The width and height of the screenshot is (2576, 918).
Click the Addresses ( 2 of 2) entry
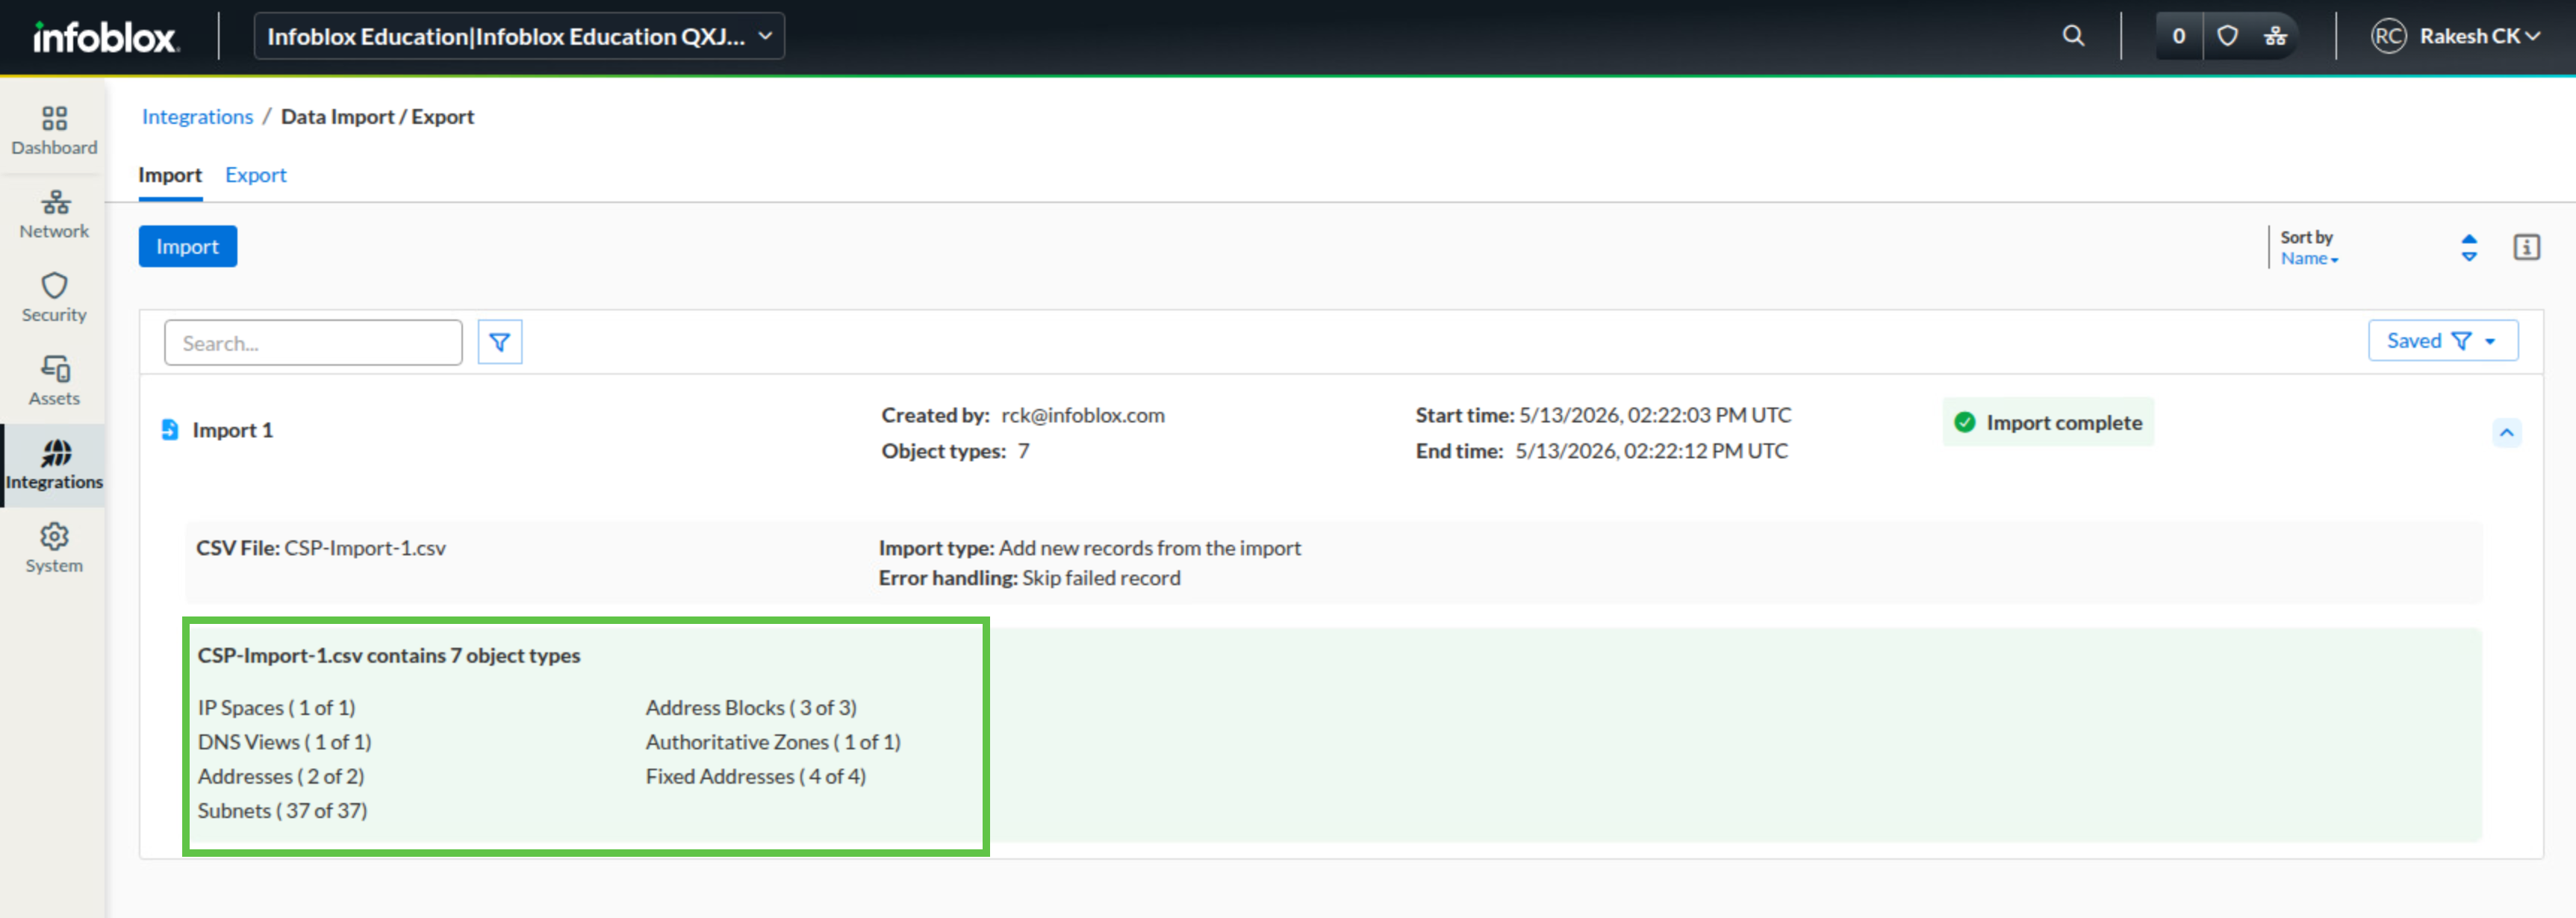[281, 776]
